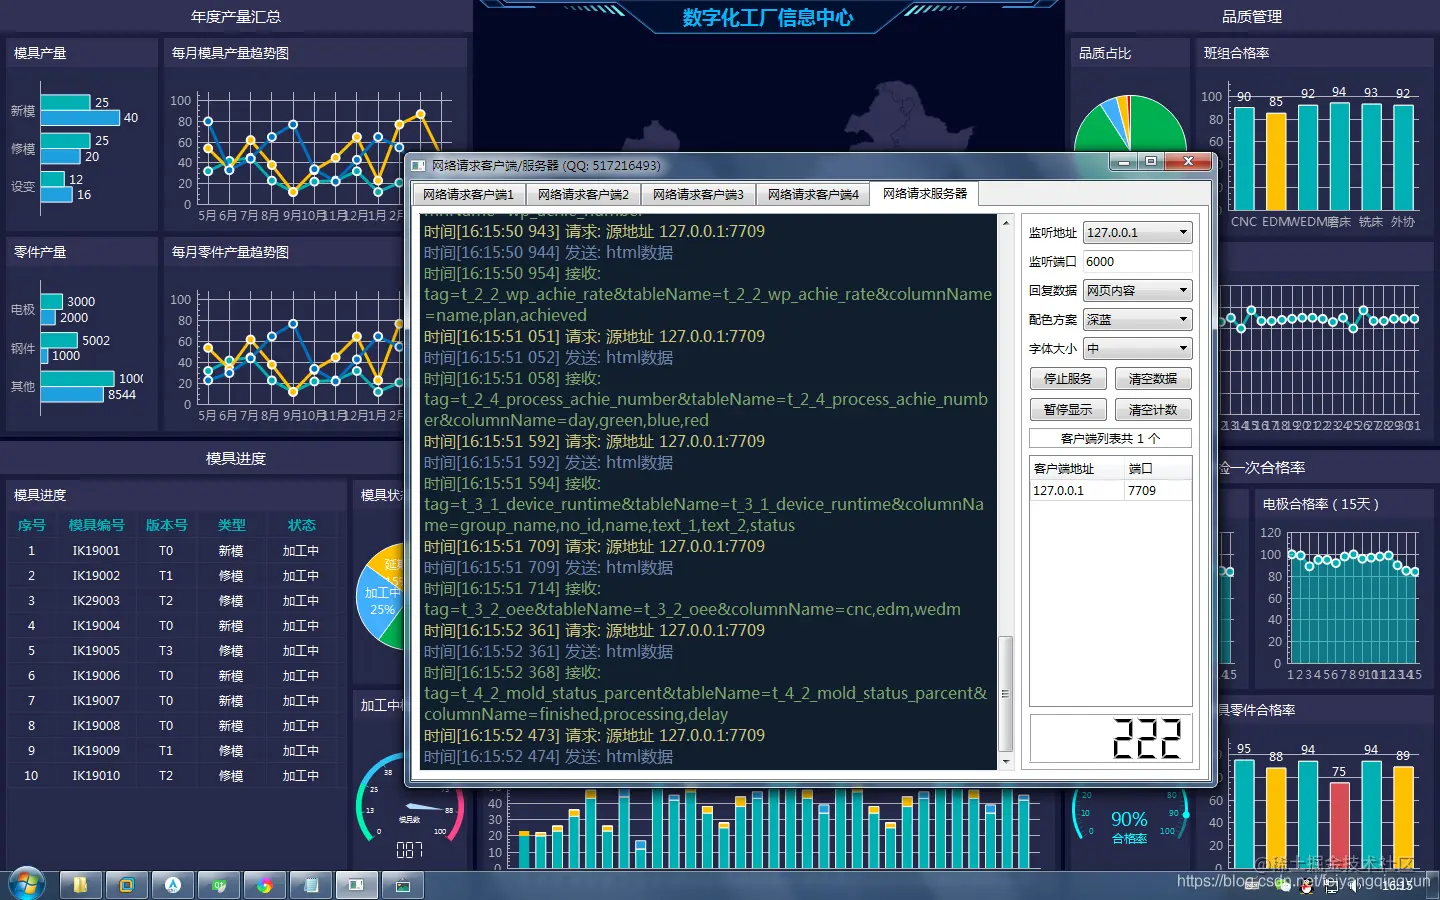The image size is (1440, 900).
Task: Click the 客户端地址 column header
Action: (1078, 468)
